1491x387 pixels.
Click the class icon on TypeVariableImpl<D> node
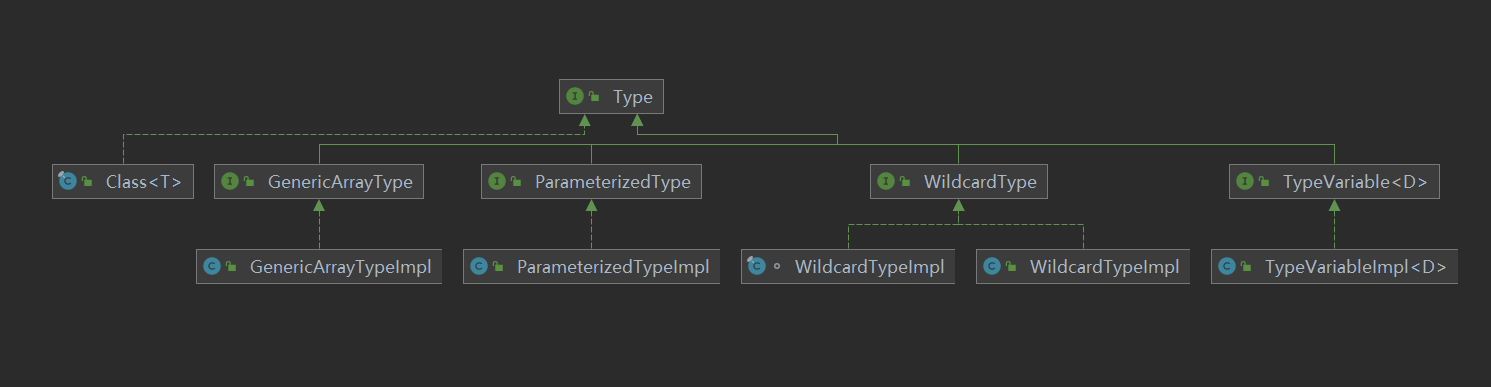pos(1227,267)
